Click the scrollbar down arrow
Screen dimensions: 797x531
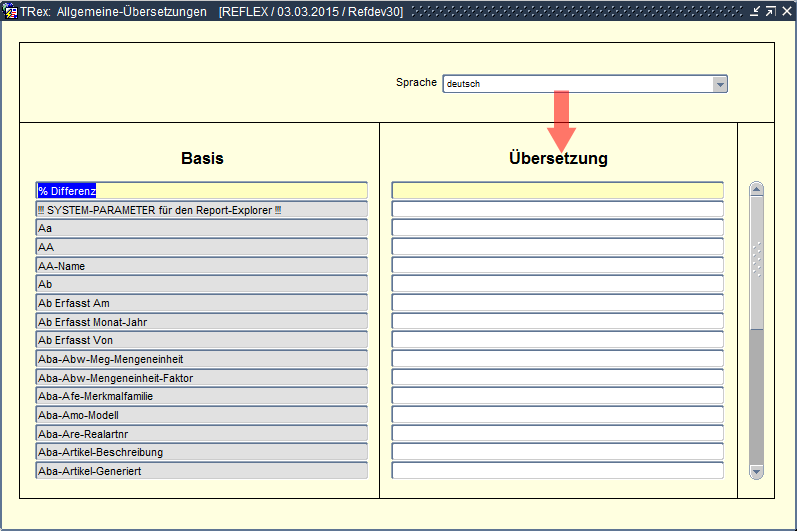coord(756,471)
